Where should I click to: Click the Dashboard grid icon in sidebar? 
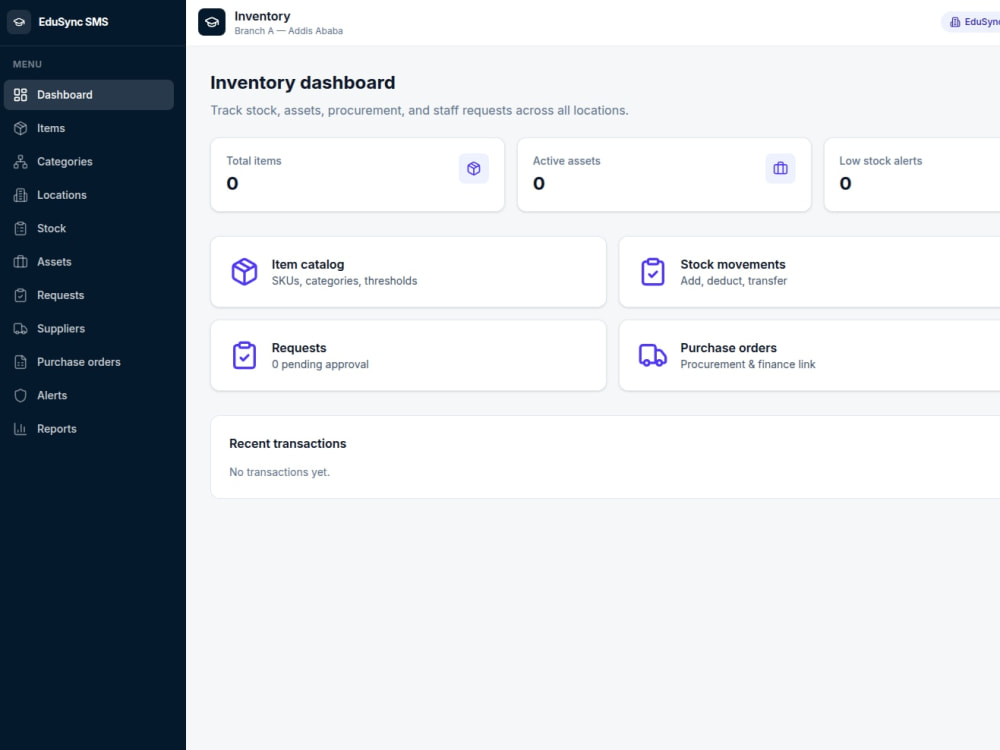point(20,95)
